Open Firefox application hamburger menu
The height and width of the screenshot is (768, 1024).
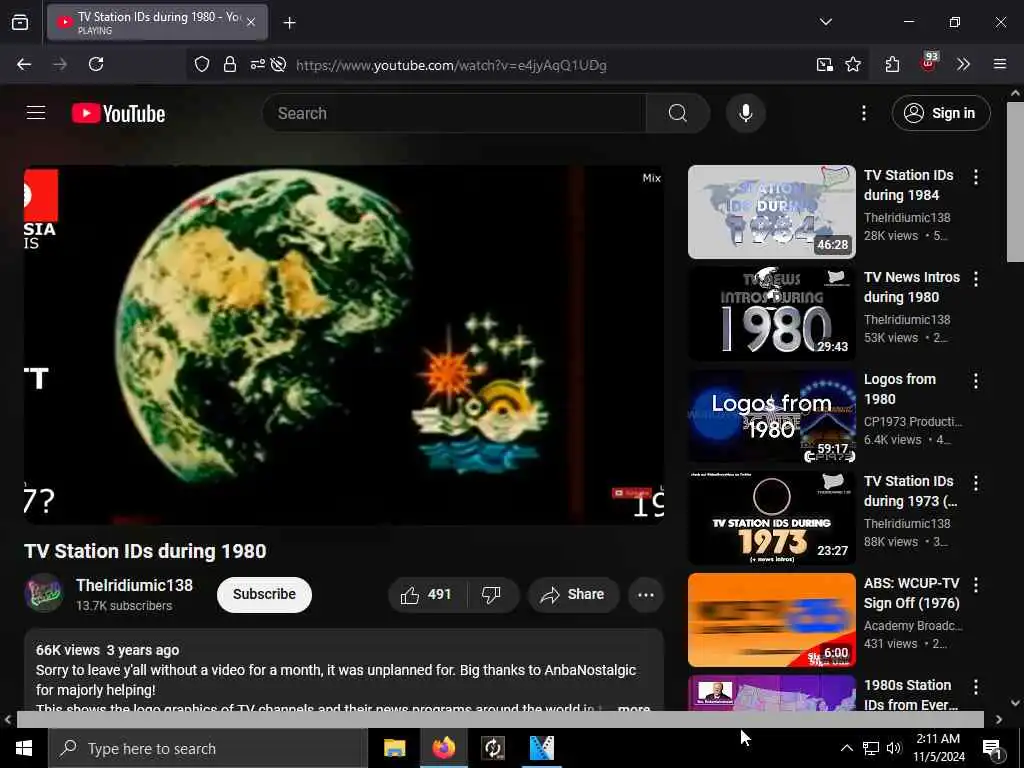[x=999, y=64]
